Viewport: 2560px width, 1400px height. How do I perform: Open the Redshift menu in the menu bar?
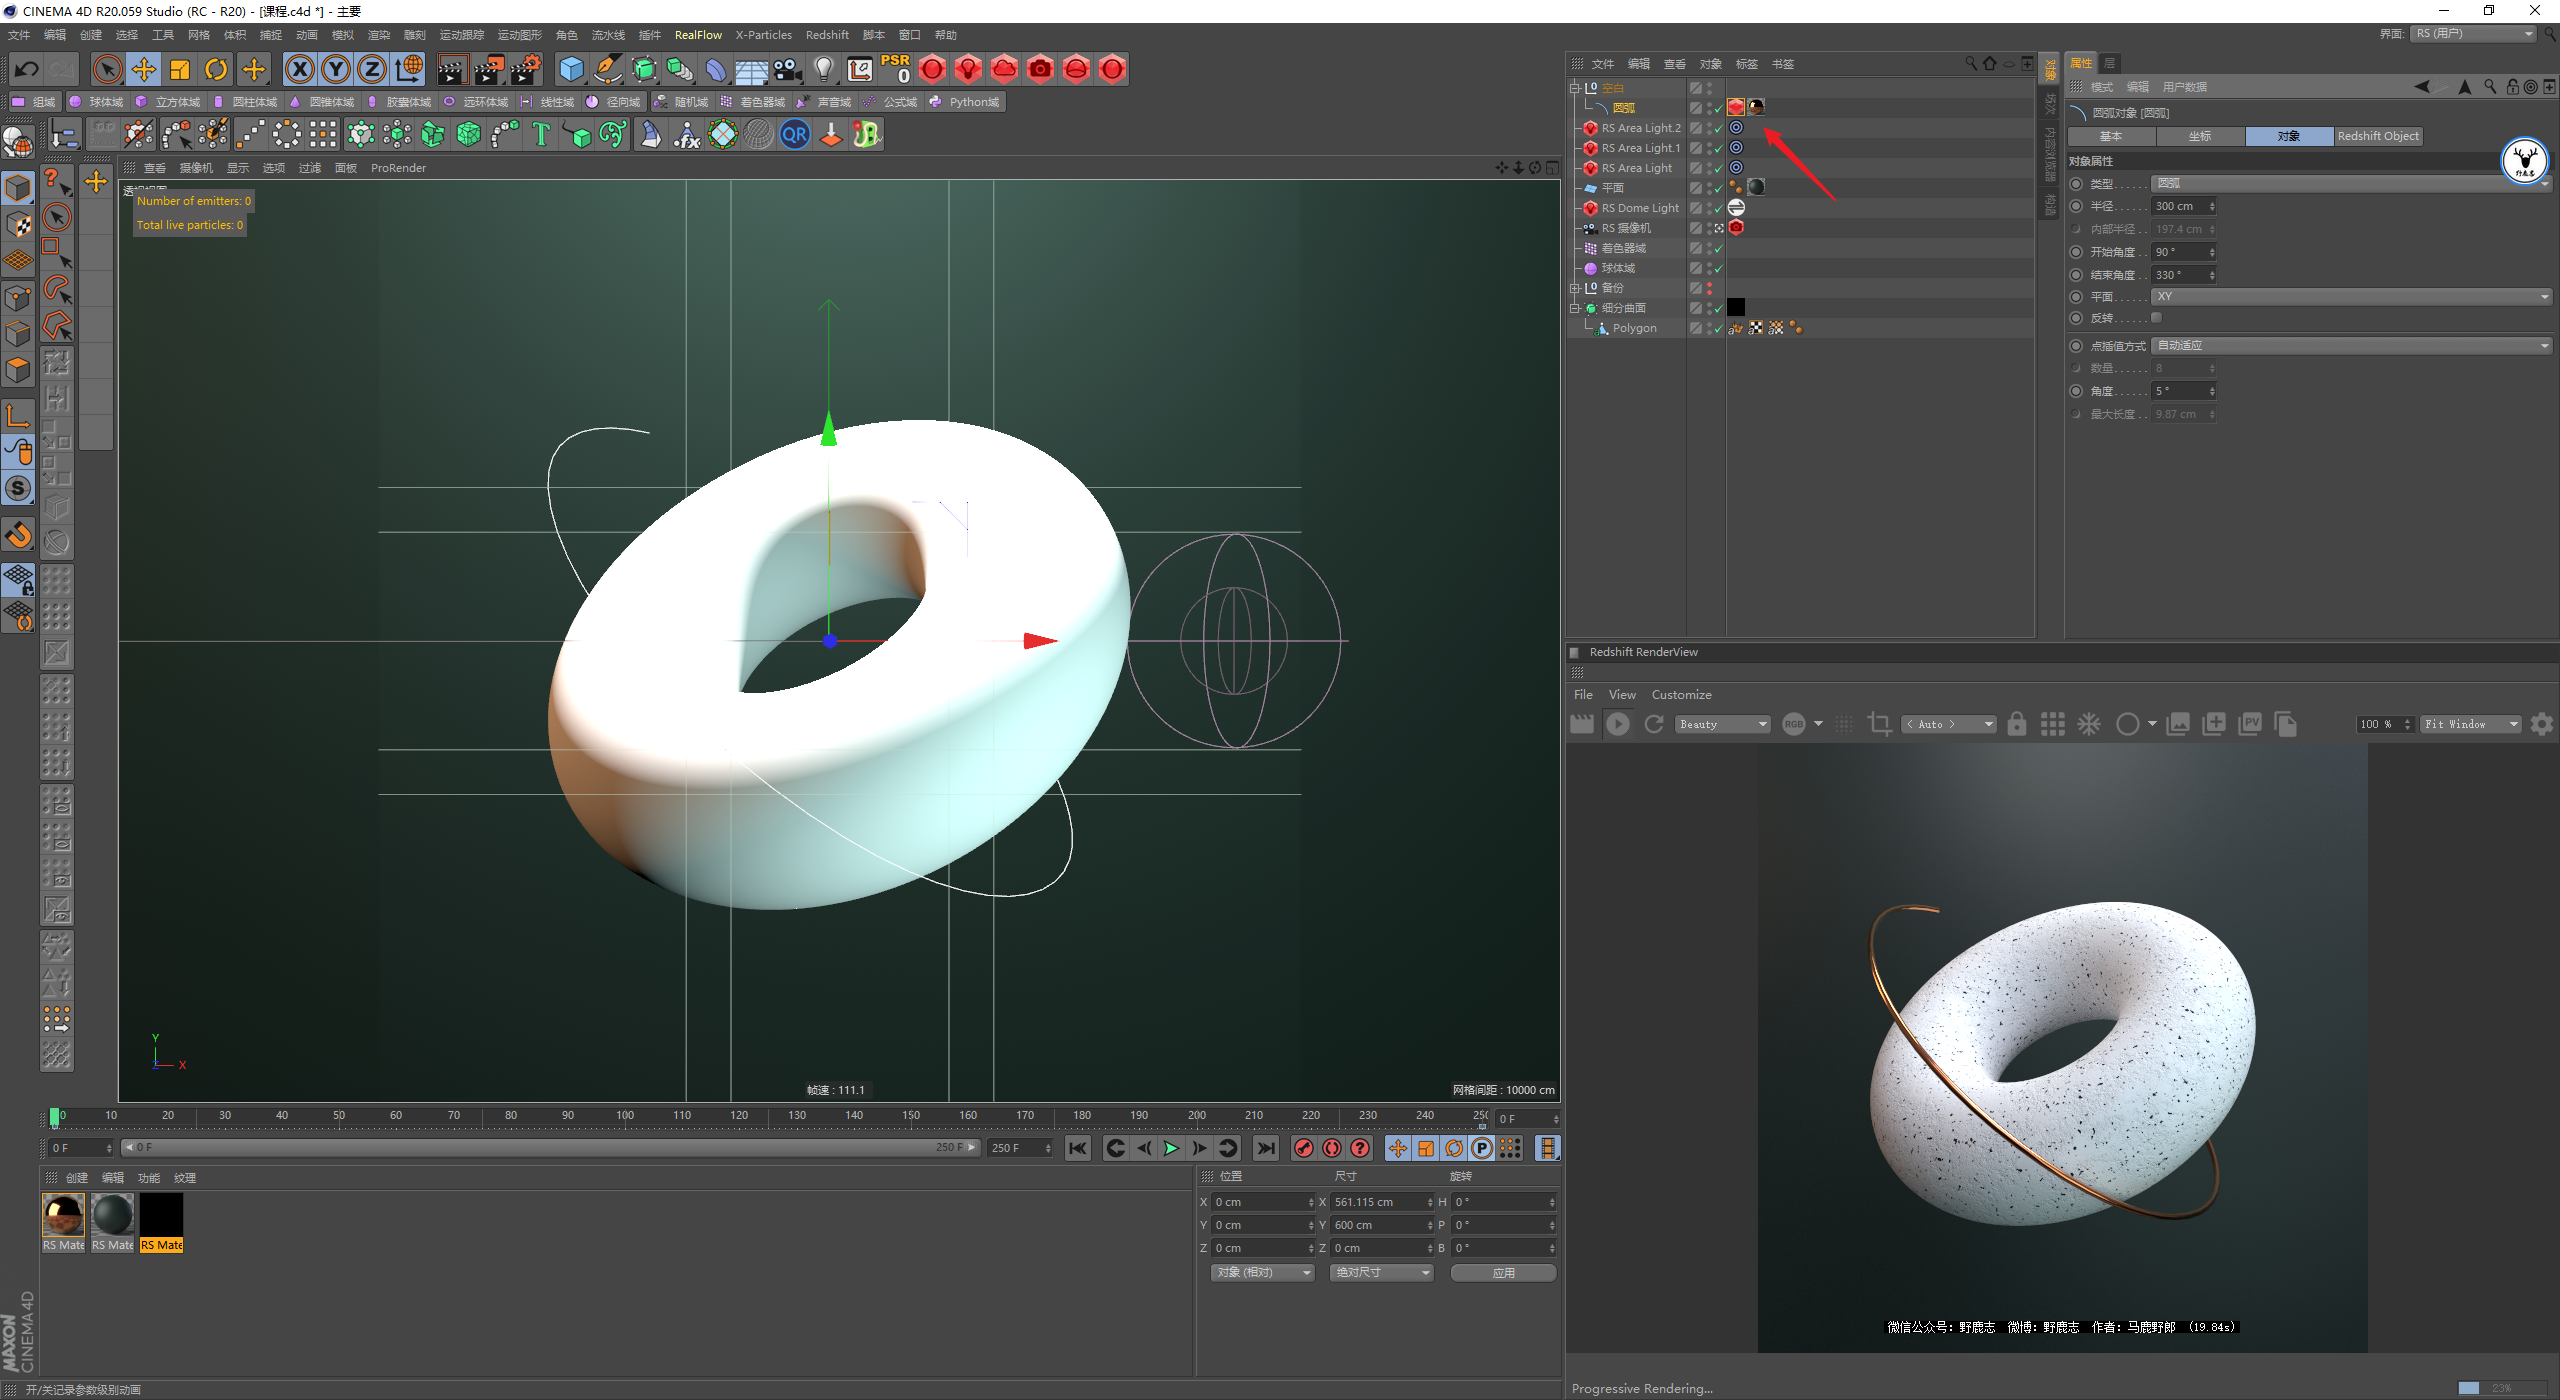[826, 35]
